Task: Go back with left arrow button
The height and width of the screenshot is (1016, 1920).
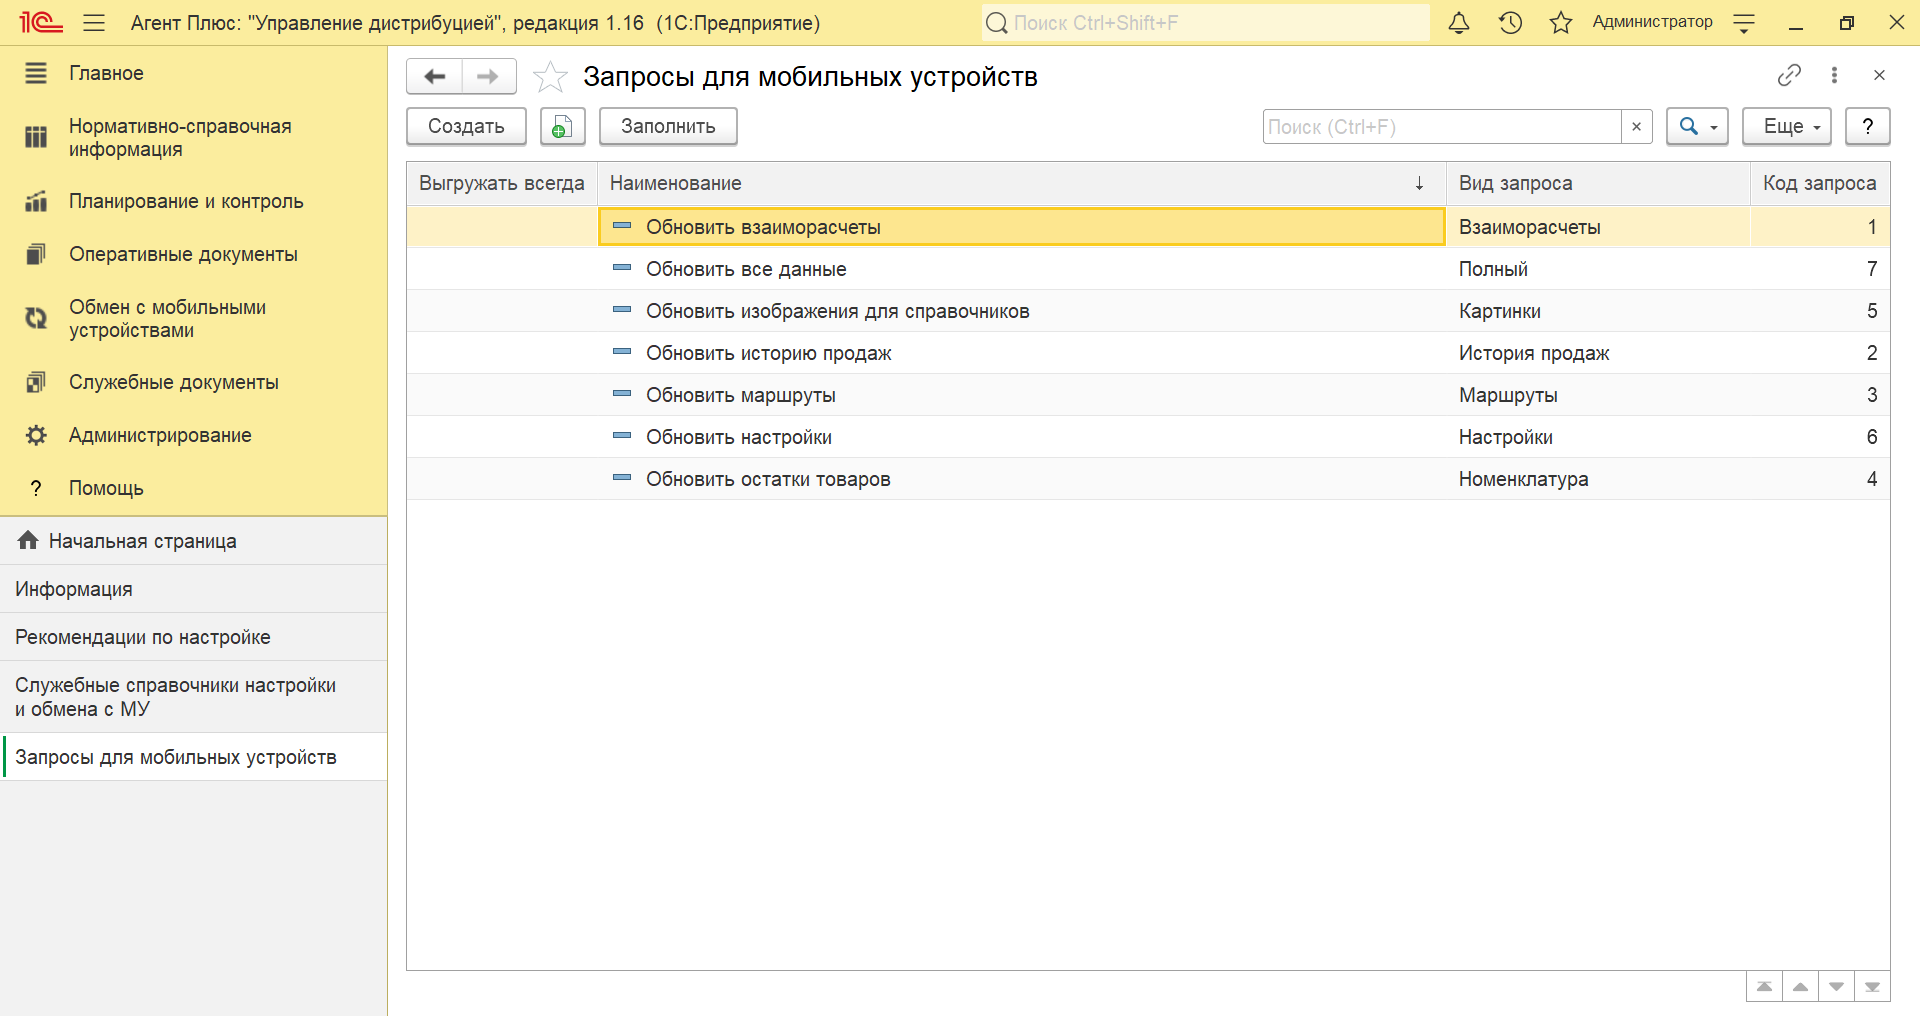Action: pos(435,77)
